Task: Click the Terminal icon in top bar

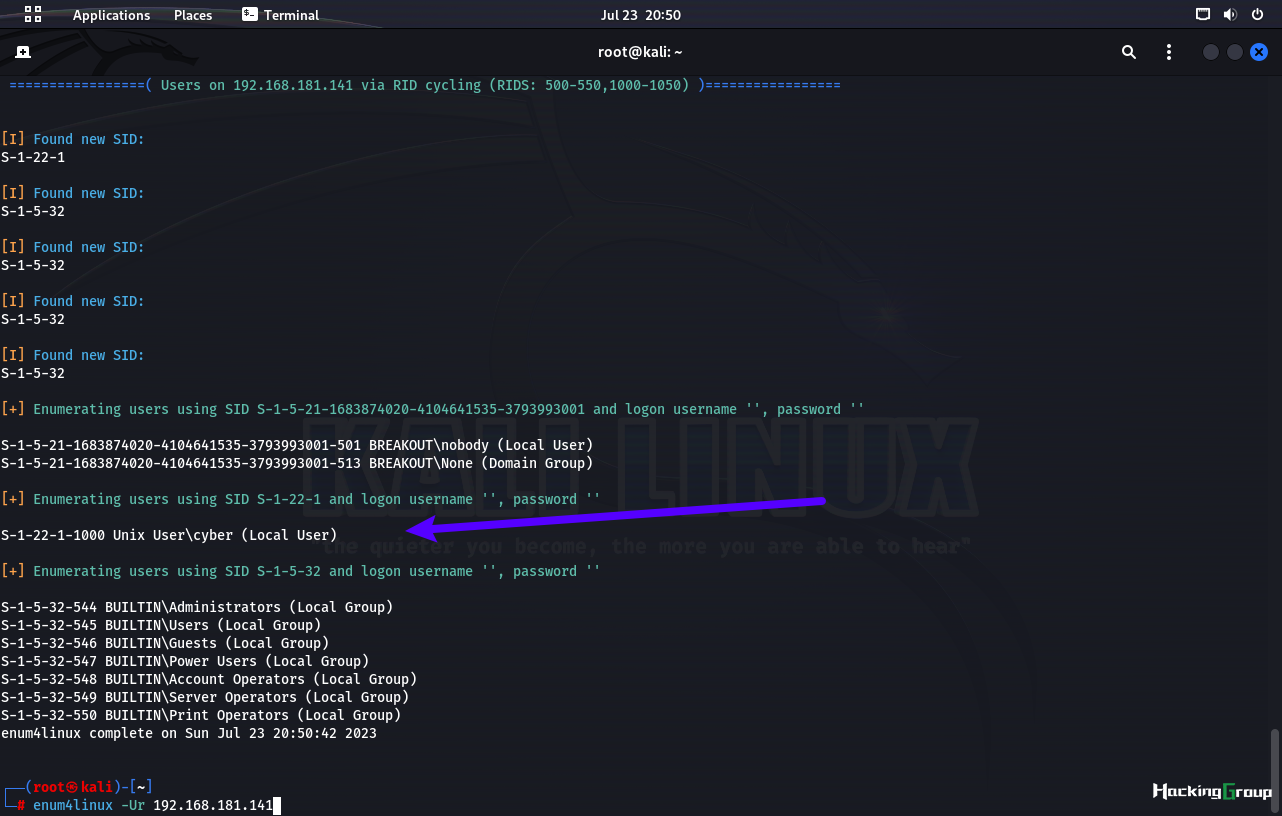Action: (249, 14)
